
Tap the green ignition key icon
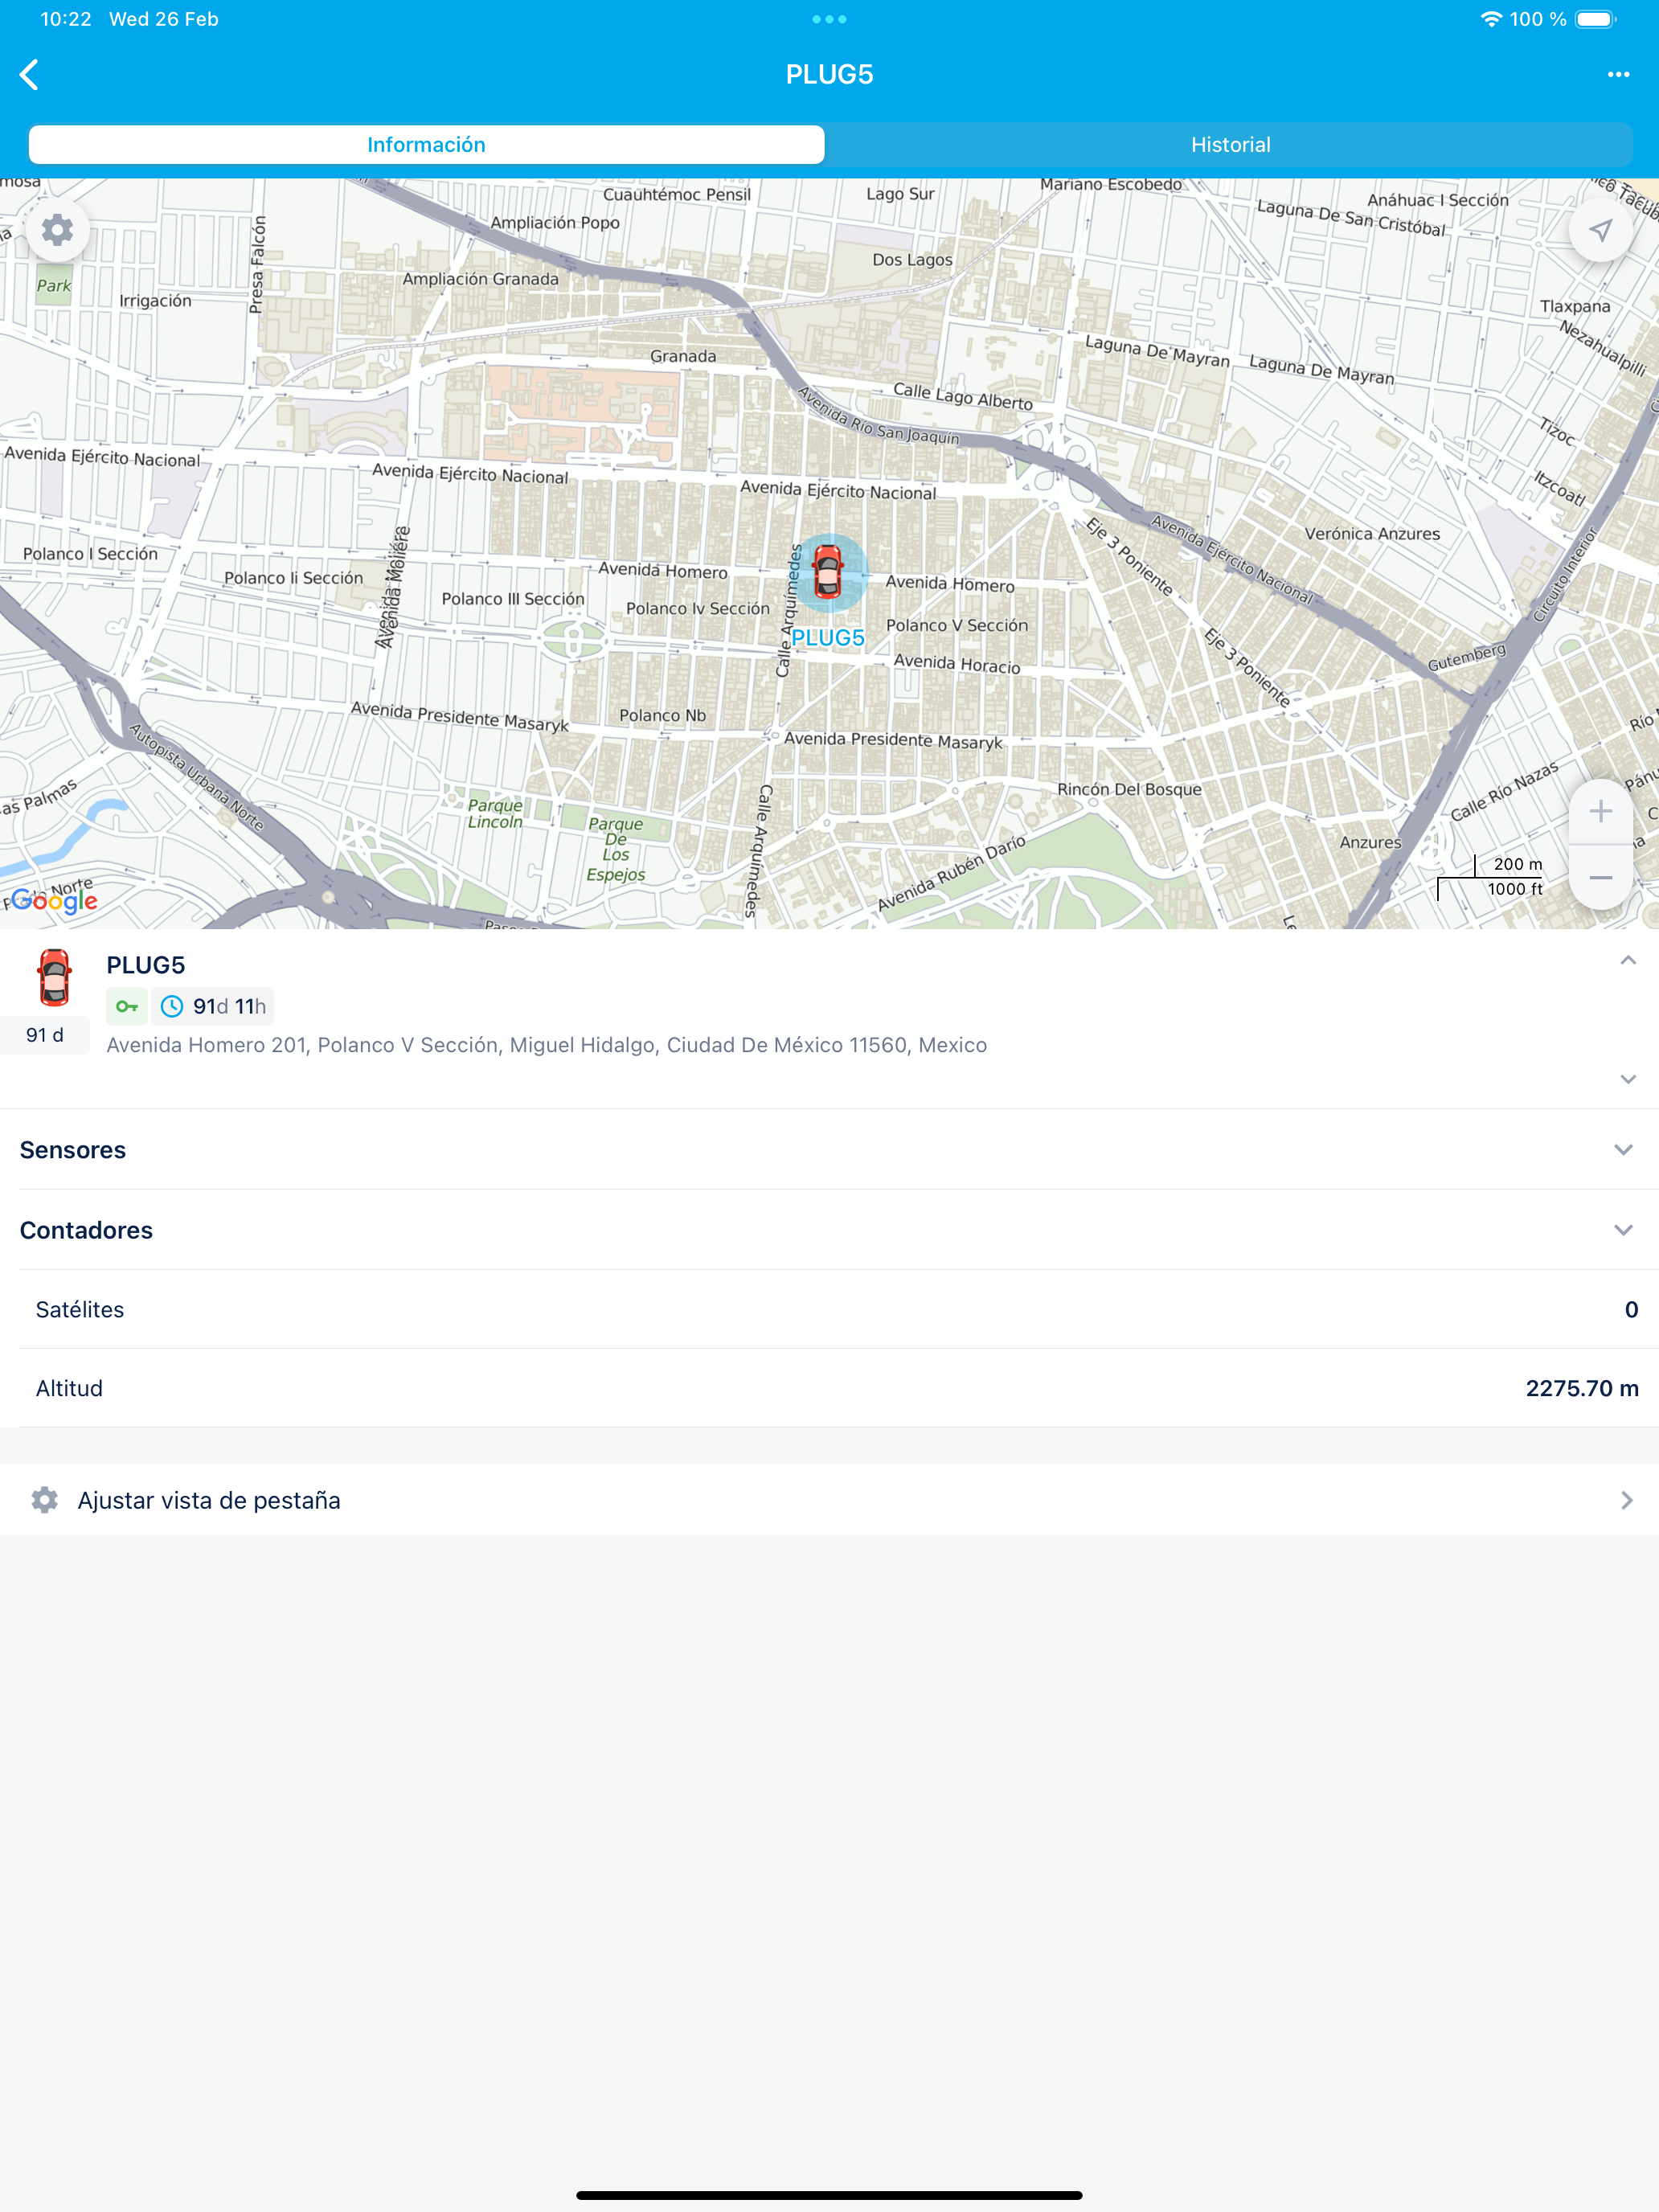point(127,1006)
